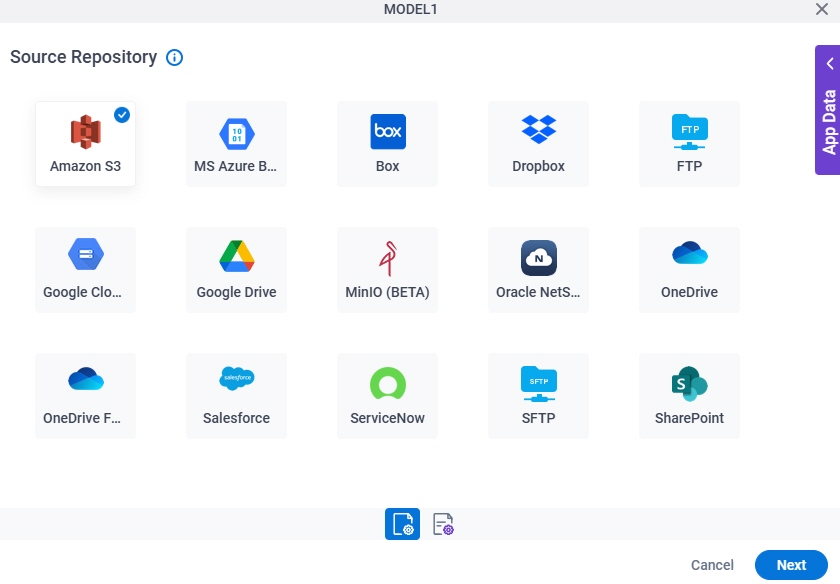The image size is (840, 584).
Task: Pick Dropbox as source repository
Action: pyautogui.click(x=538, y=144)
